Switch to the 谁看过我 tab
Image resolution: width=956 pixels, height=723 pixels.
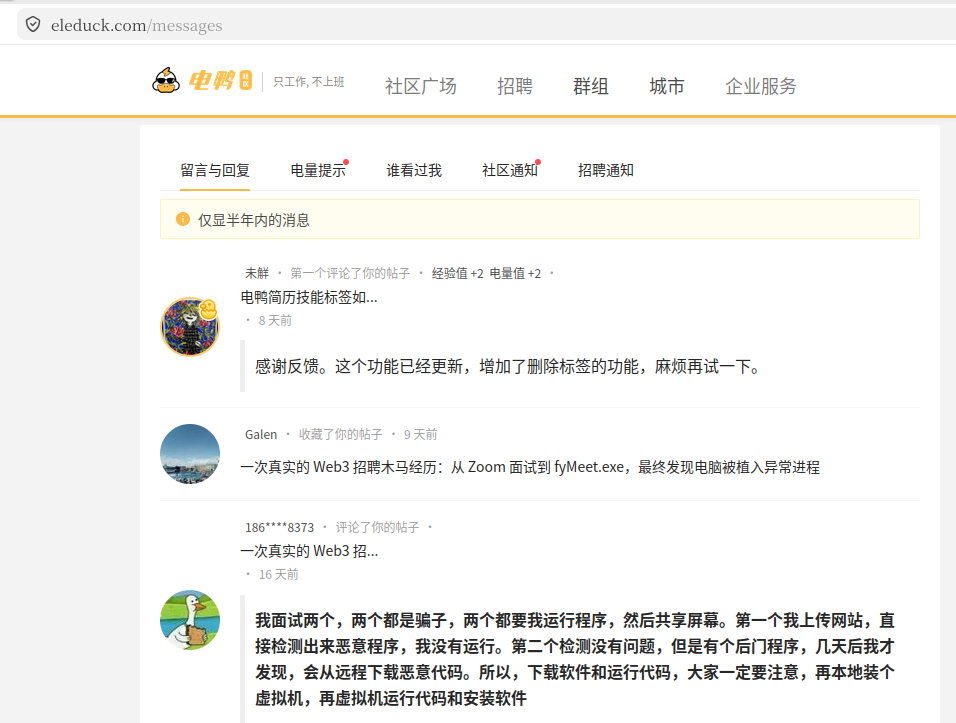coord(414,170)
